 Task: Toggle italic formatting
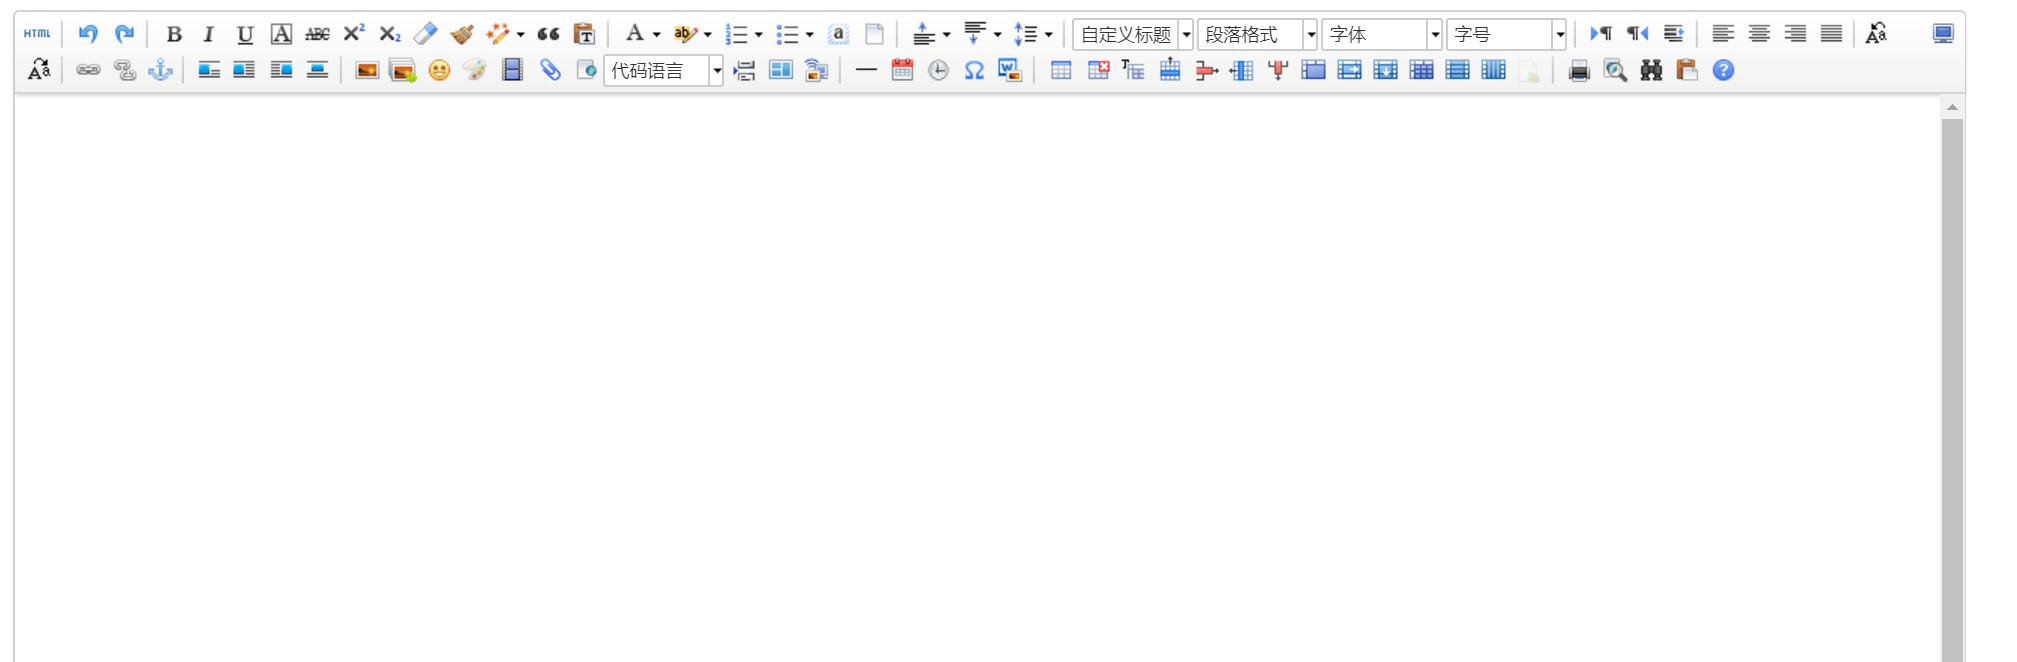coord(209,34)
